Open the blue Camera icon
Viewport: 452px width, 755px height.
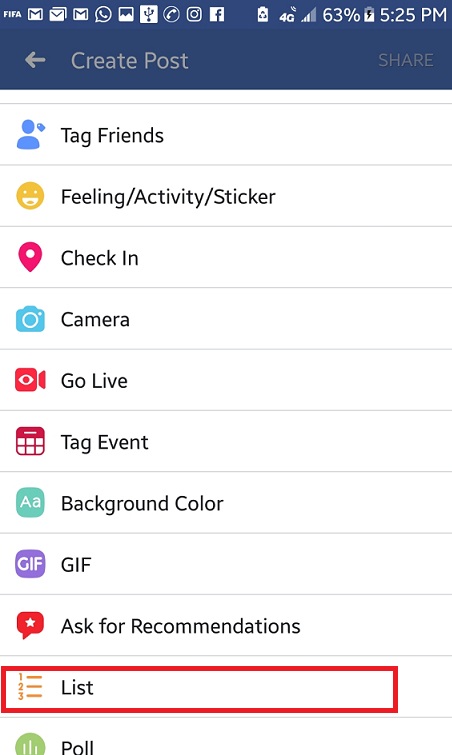pyautogui.click(x=30, y=319)
